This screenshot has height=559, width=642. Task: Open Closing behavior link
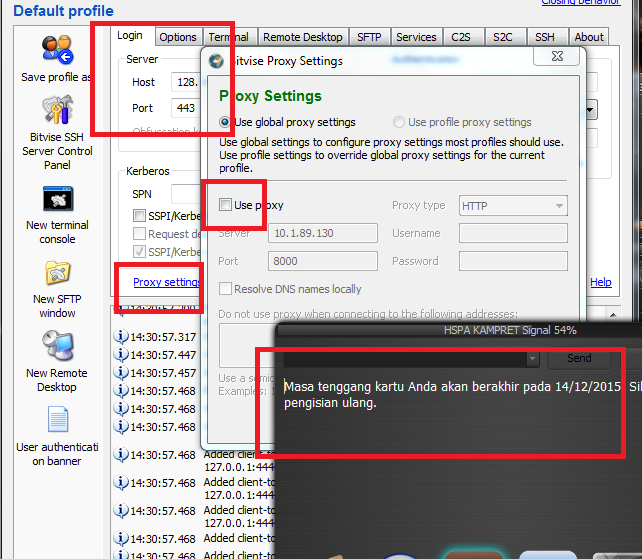coord(581,2)
